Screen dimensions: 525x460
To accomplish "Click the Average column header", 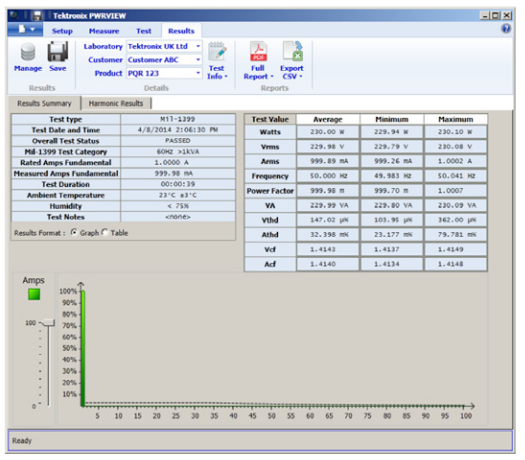I will pyautogui.click(x=327, y=119).
